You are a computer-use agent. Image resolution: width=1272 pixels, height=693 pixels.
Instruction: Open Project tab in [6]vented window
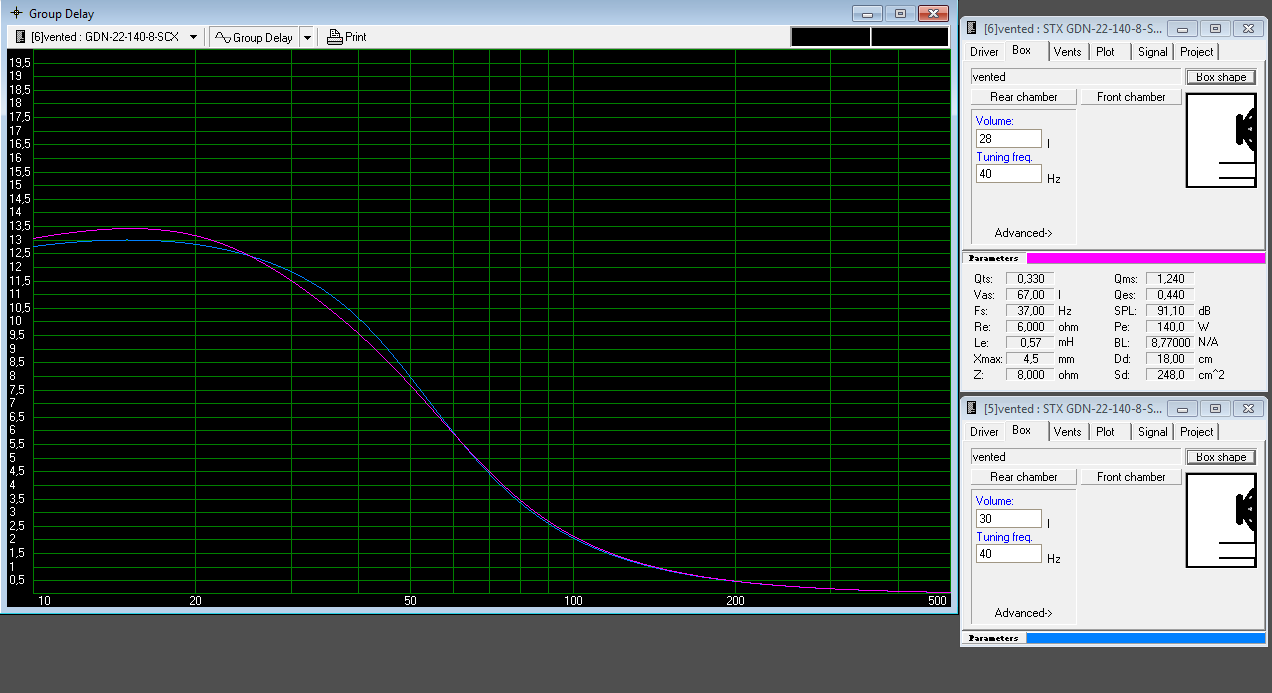click(1196, 52)
